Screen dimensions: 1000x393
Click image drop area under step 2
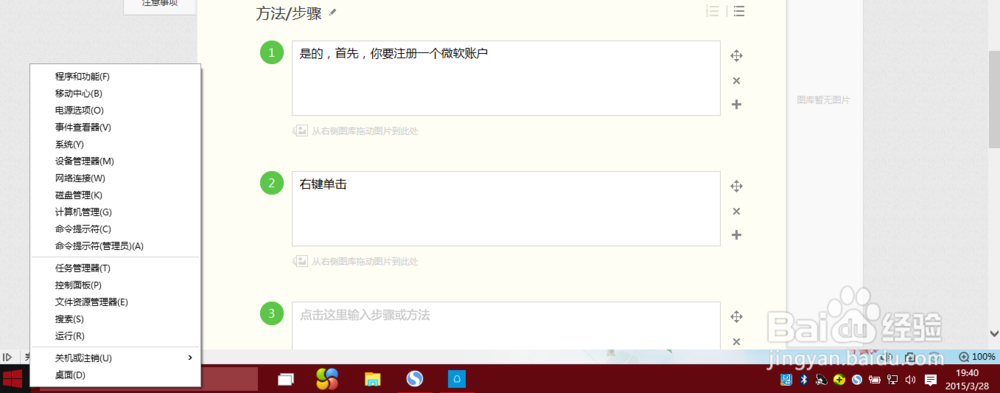(356, 261)
